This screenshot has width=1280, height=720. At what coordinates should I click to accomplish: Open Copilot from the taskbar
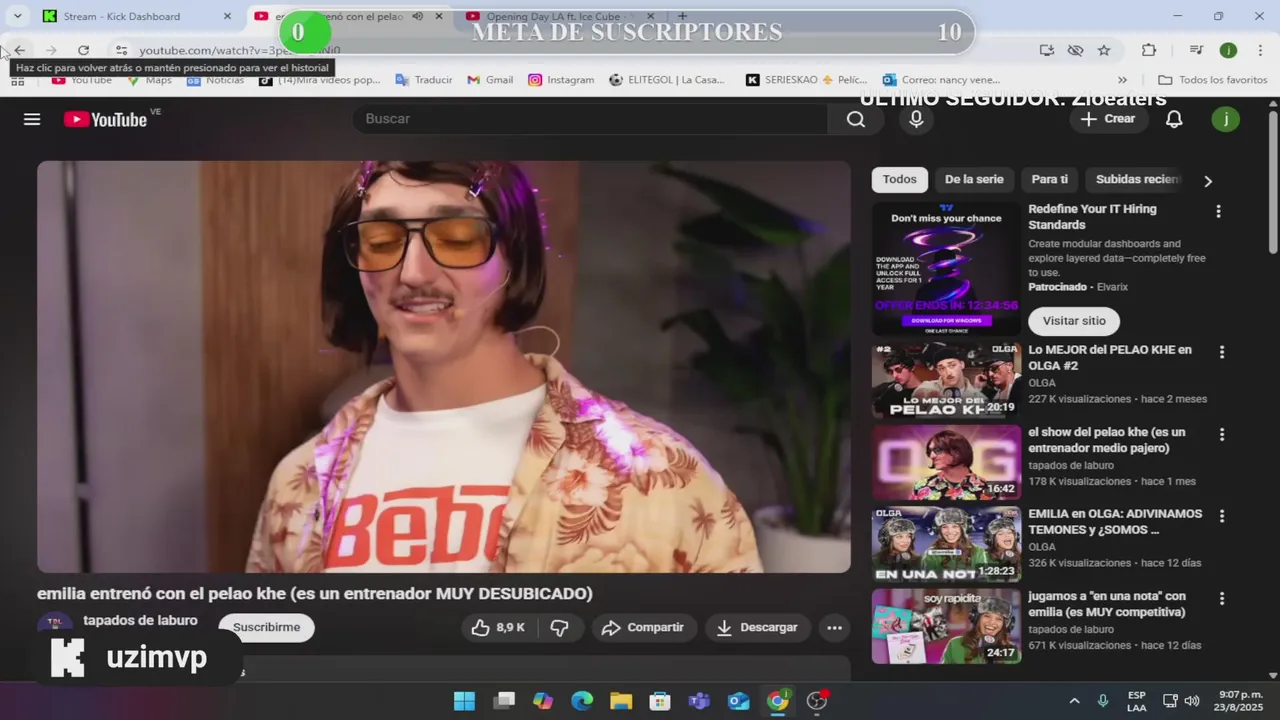[543, 700]
